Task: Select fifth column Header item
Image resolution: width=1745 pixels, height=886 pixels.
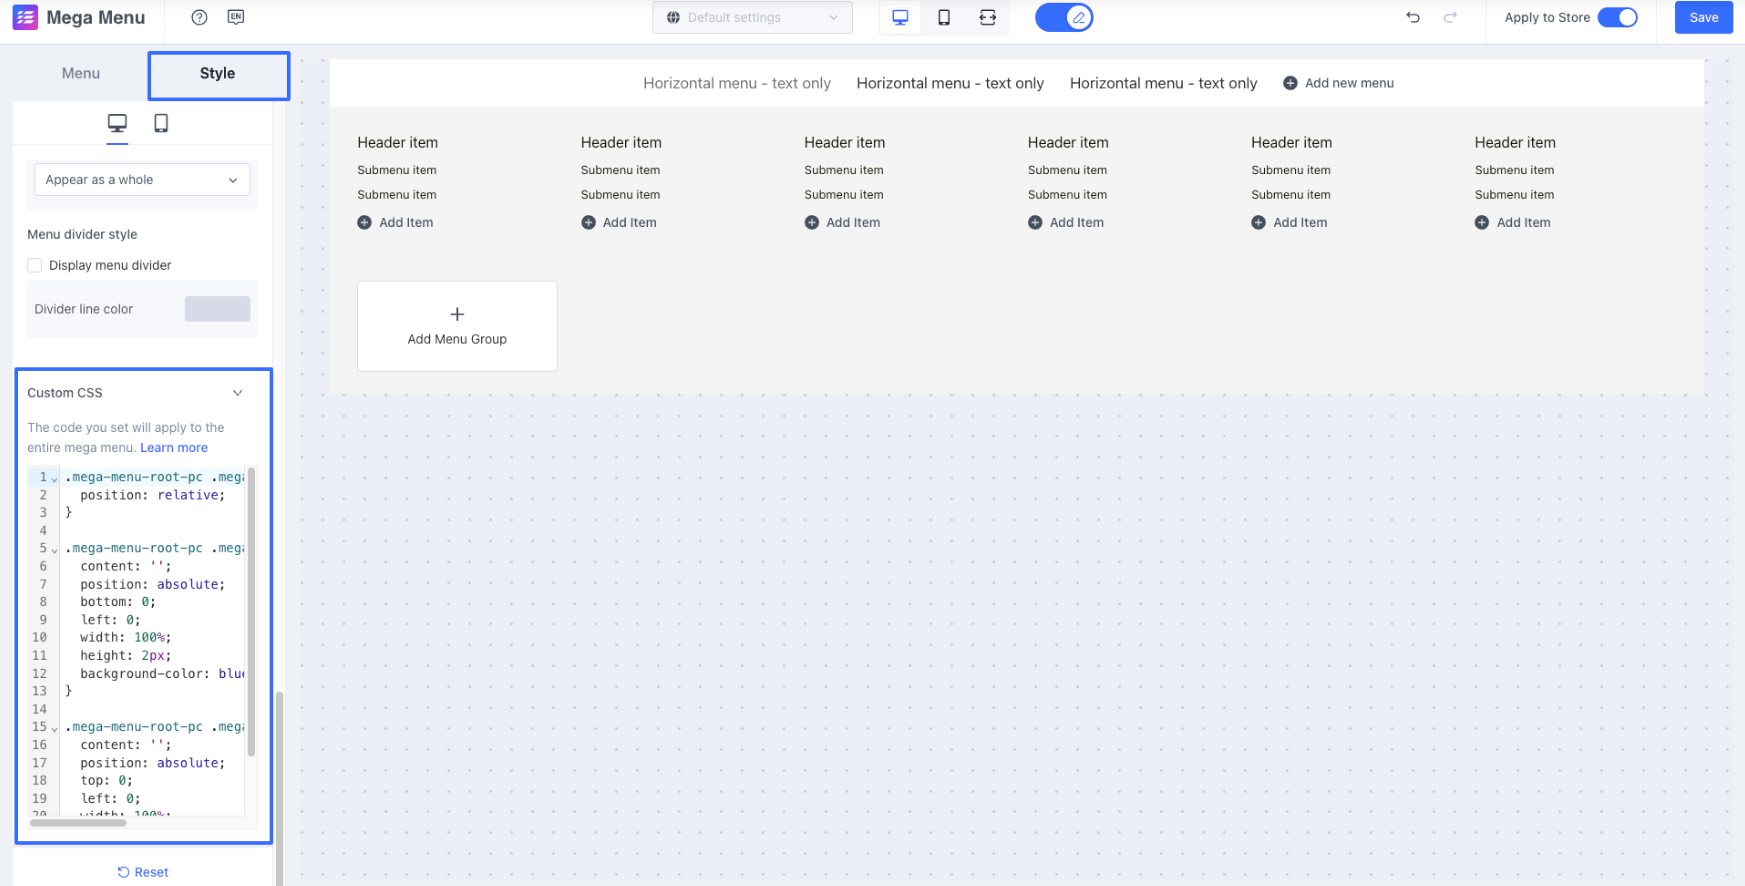Action: coord(1291,142)
